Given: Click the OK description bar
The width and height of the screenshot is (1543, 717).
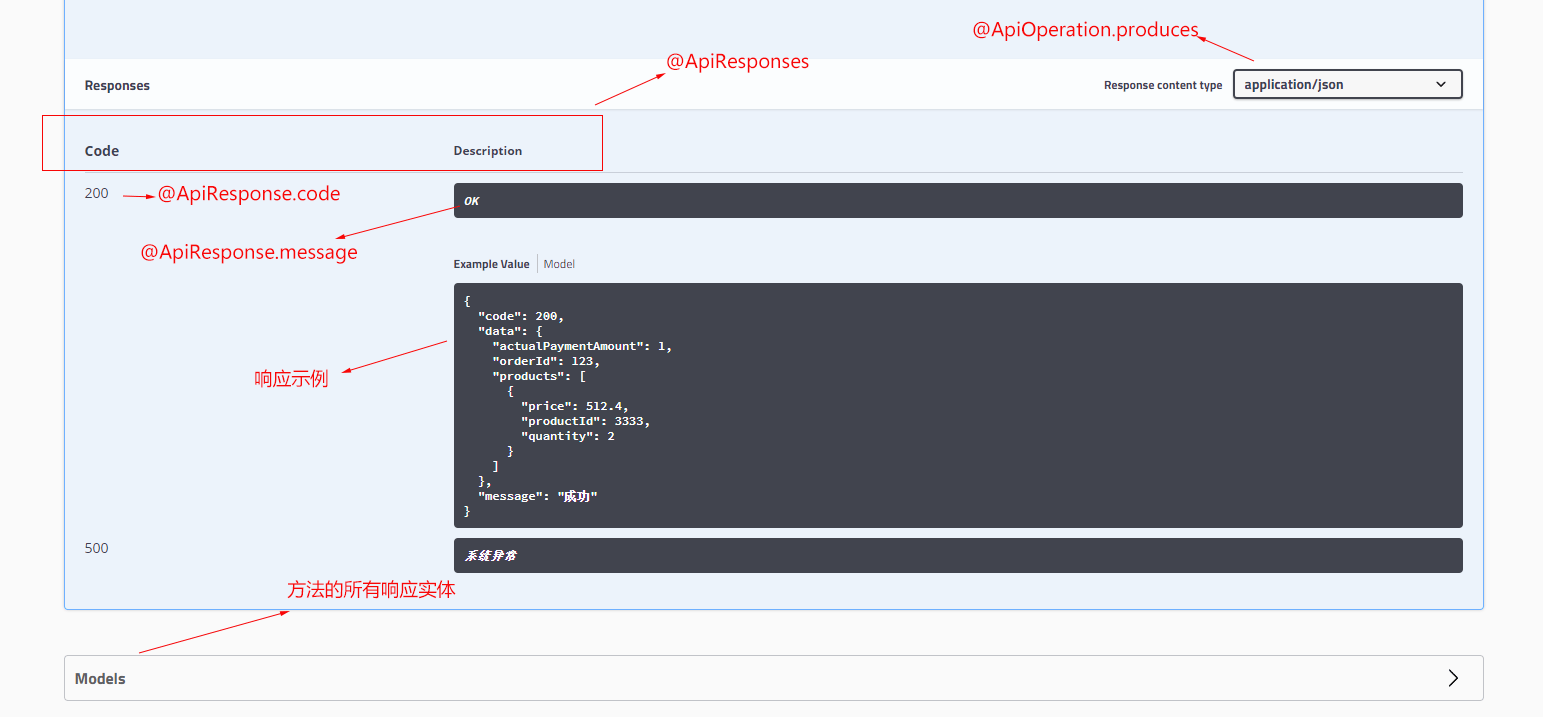Looking at the screenshot, I should click(x=957, y=200).
